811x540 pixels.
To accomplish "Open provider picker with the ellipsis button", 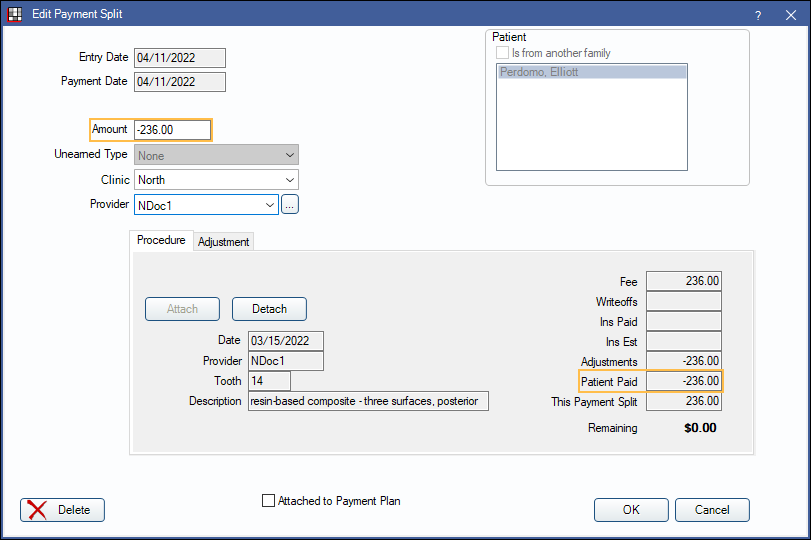I will click(x=290, y=204).
